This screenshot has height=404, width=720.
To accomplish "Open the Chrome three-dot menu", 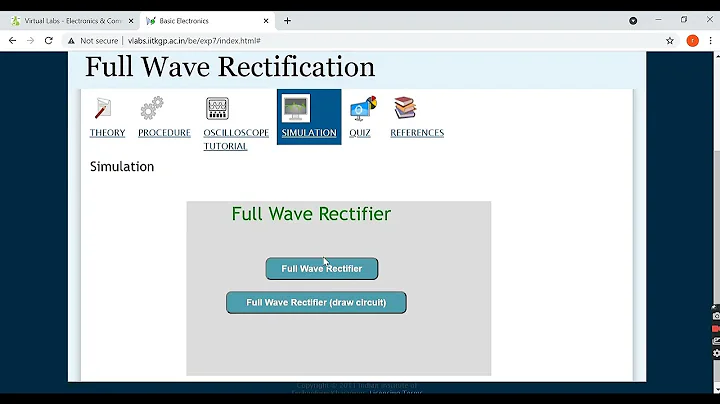I will 710,41.
